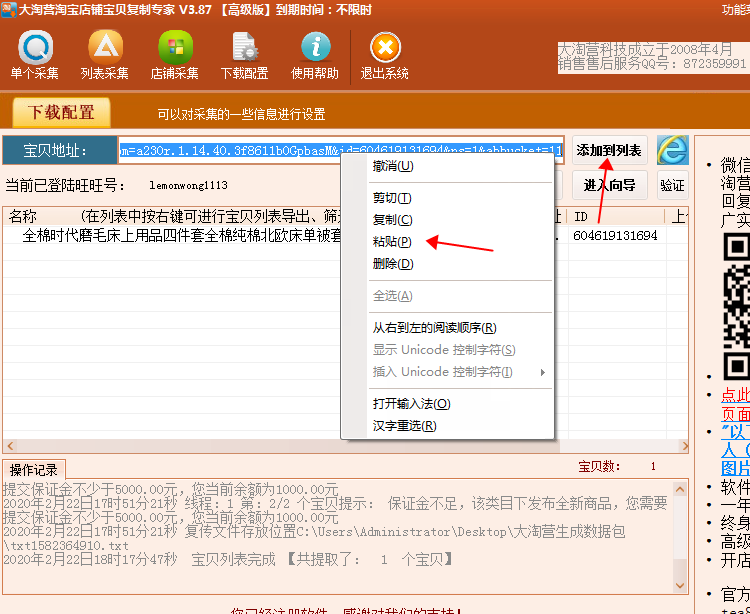Screen dimensions: 750x614
Task: Click 退出系统 exit icon
Action: [385, 55]
